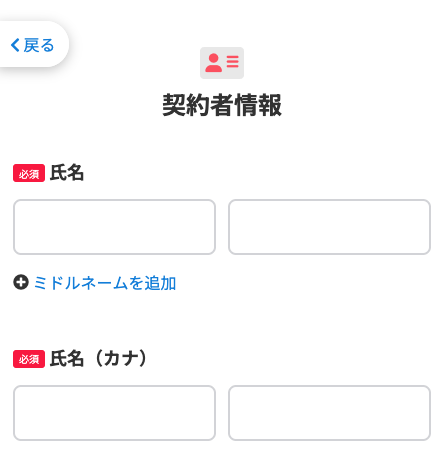Click the 必須 badge next to 氏名（カナ）
Screen dimensions: 443x469
[x=29, y=359]
